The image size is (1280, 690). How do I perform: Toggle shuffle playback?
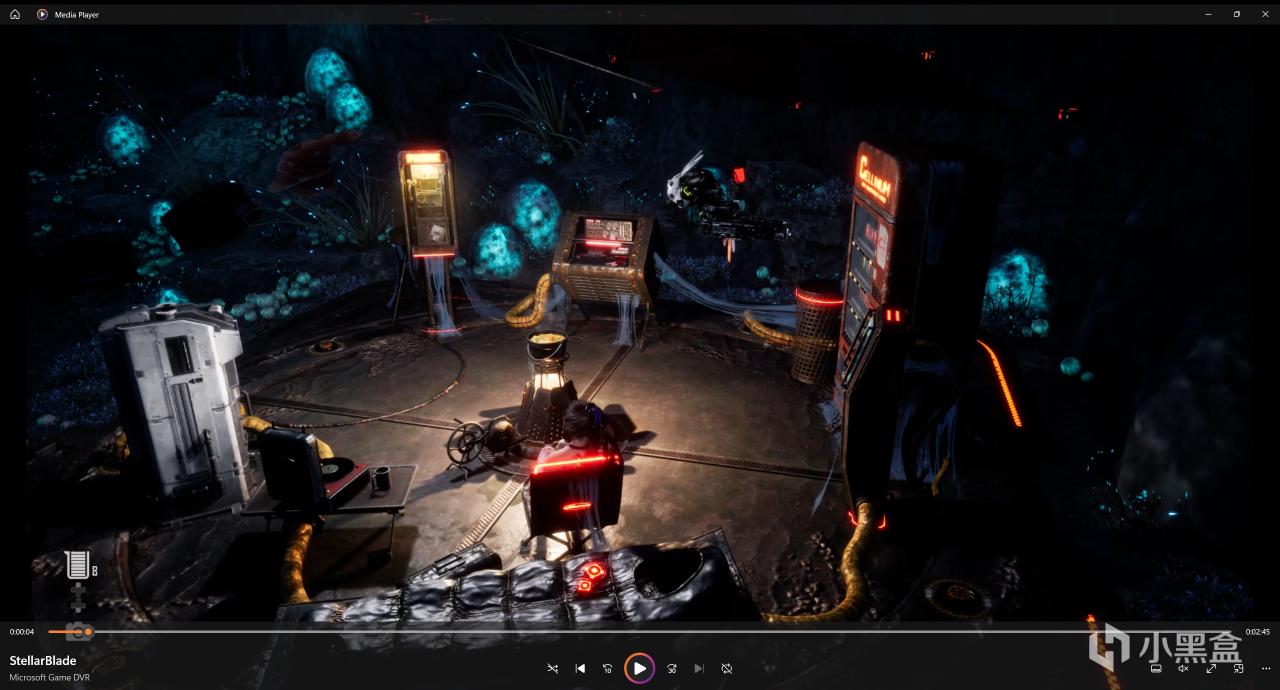pyautogui.click(x=553, y=668)
